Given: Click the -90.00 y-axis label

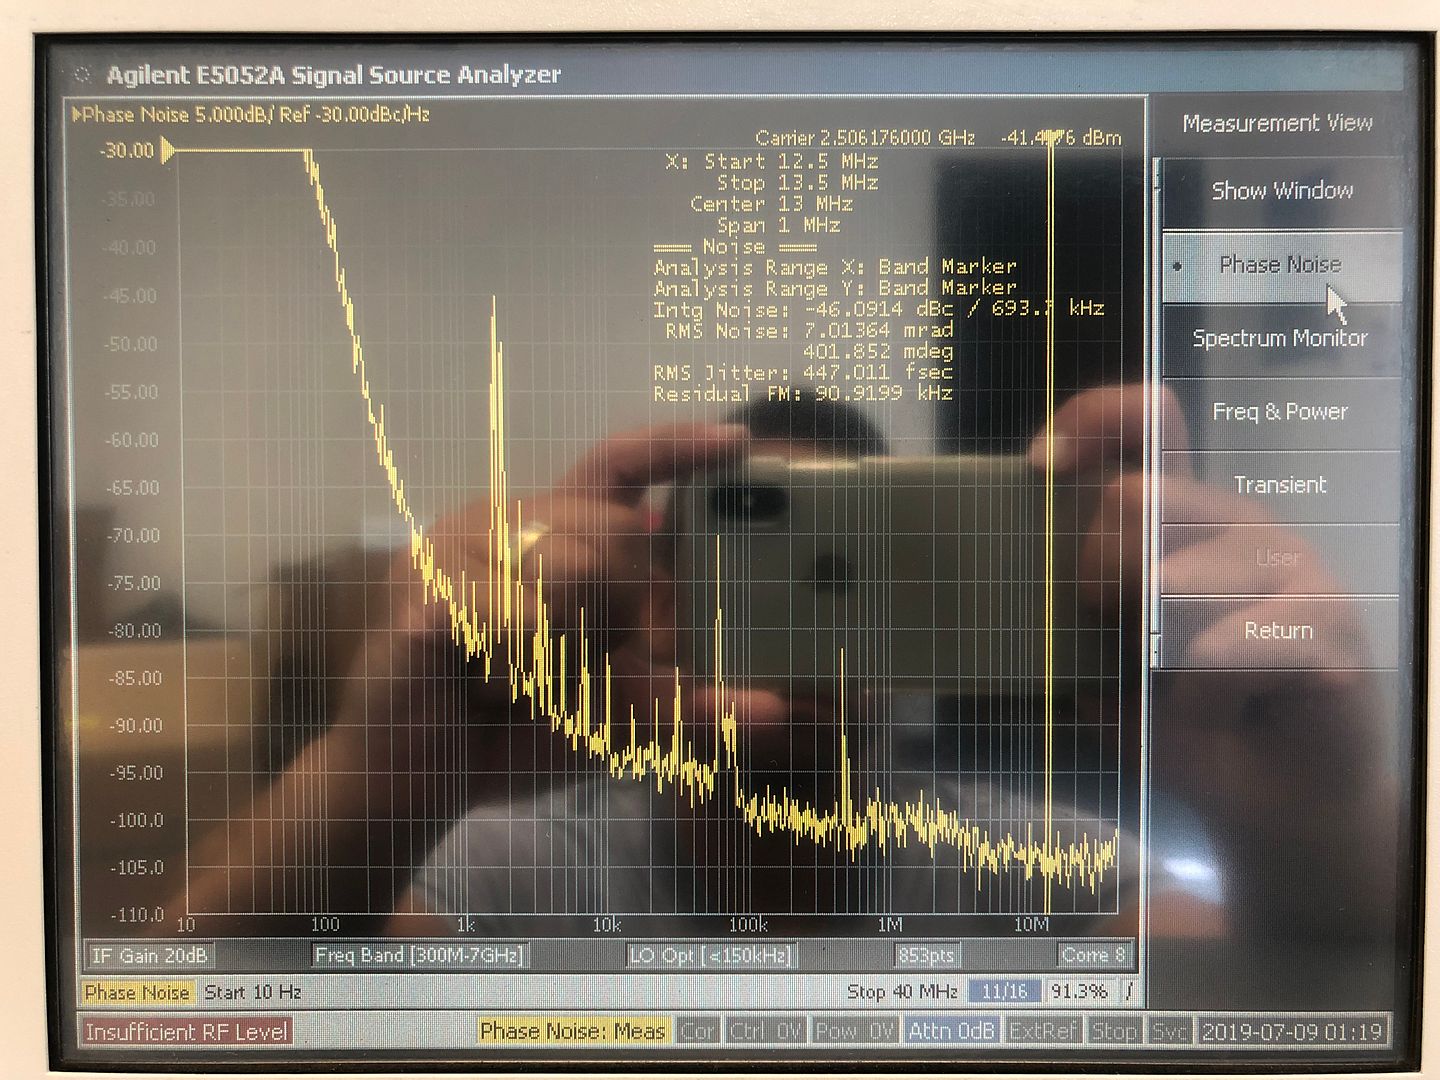Looking at the screenshot, I should point(135,726).
